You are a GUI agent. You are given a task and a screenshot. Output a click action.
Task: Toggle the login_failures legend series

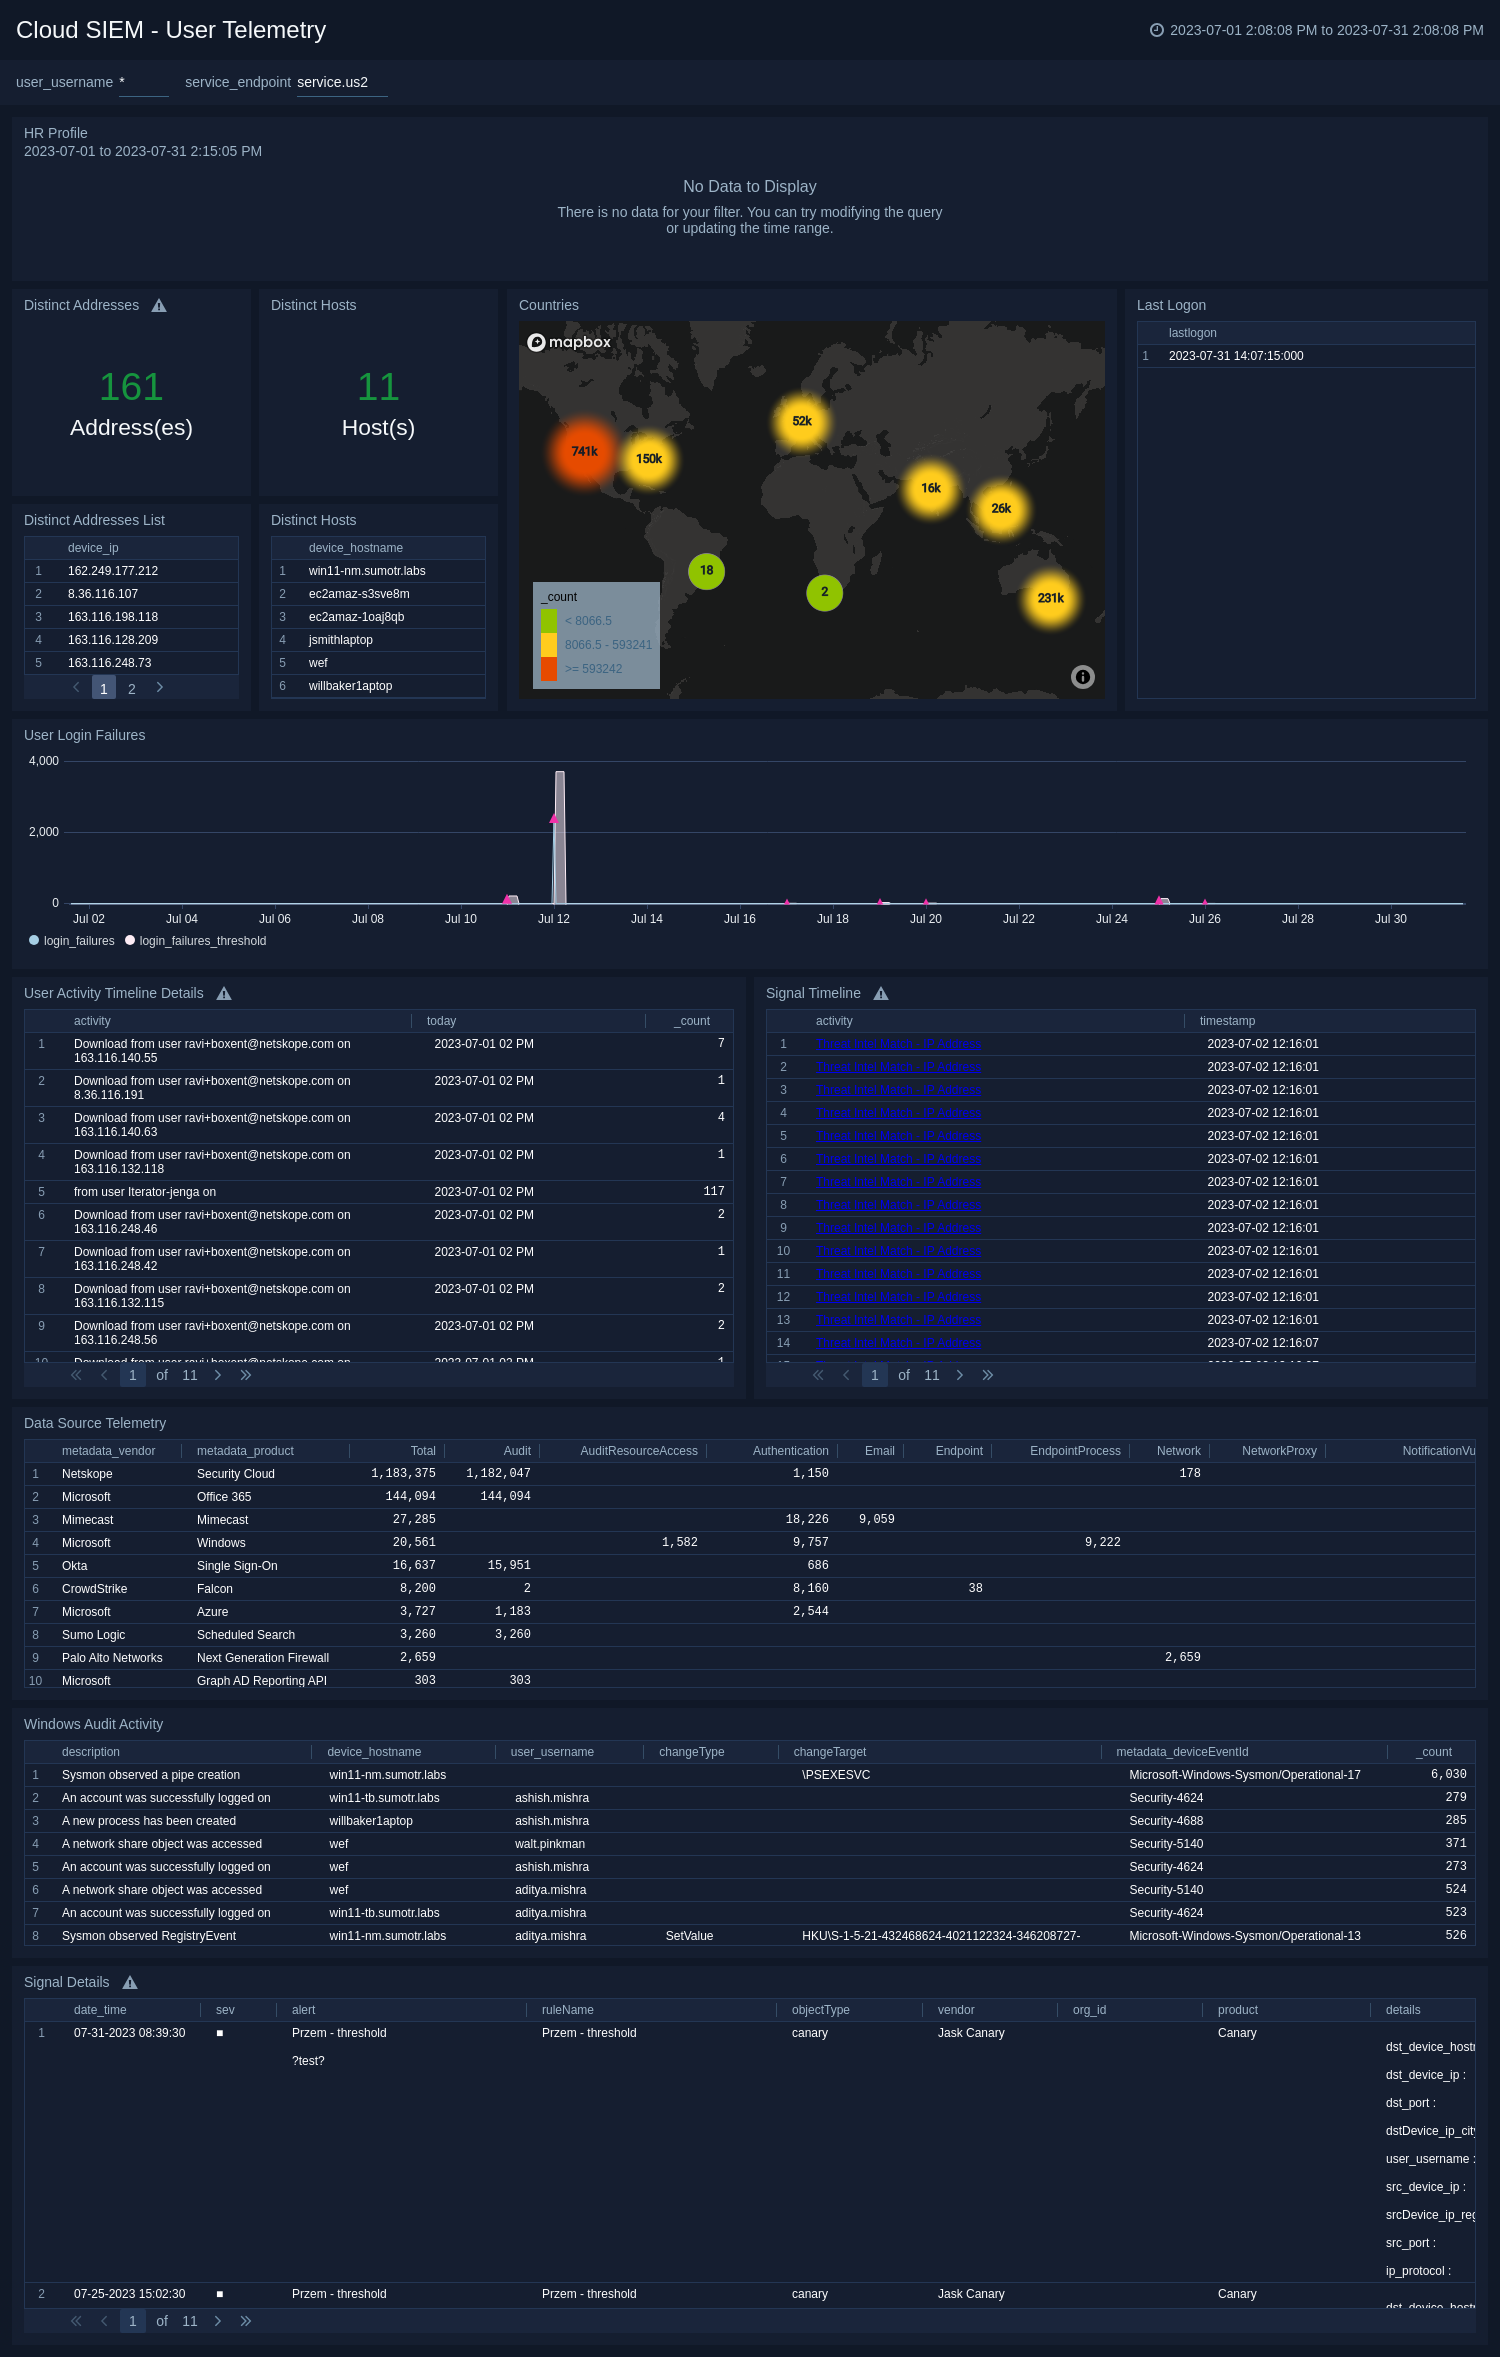click(x=72, y=941)
